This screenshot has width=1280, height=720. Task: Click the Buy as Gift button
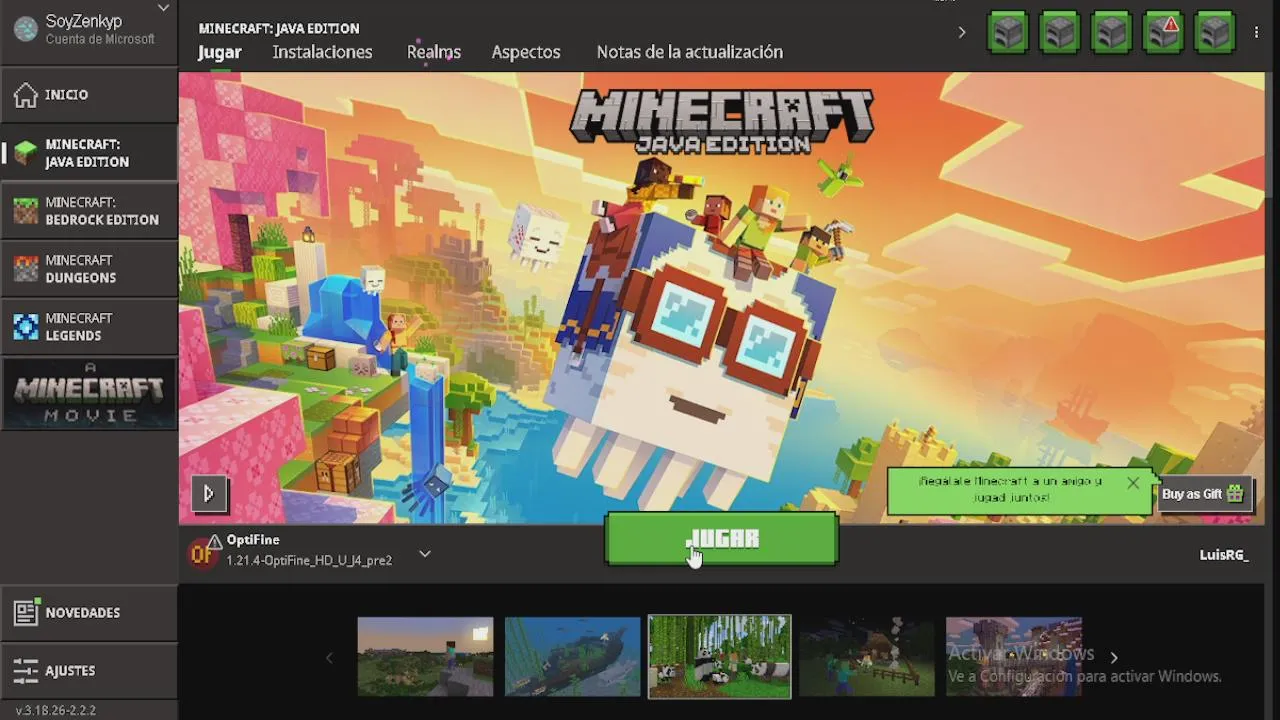[x=1203, y=494]
